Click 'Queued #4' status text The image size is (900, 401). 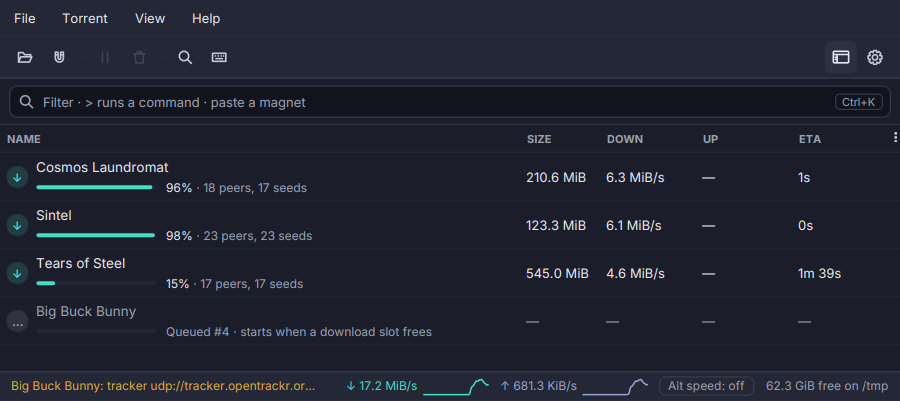(x=197, y=332)
